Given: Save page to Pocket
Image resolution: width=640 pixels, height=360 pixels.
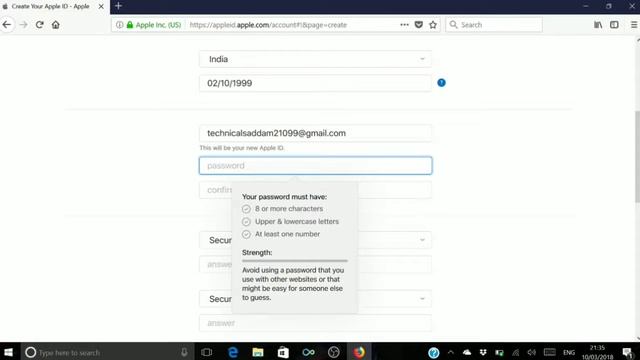Looking at the screenshot, I should (x=419, y=25).
